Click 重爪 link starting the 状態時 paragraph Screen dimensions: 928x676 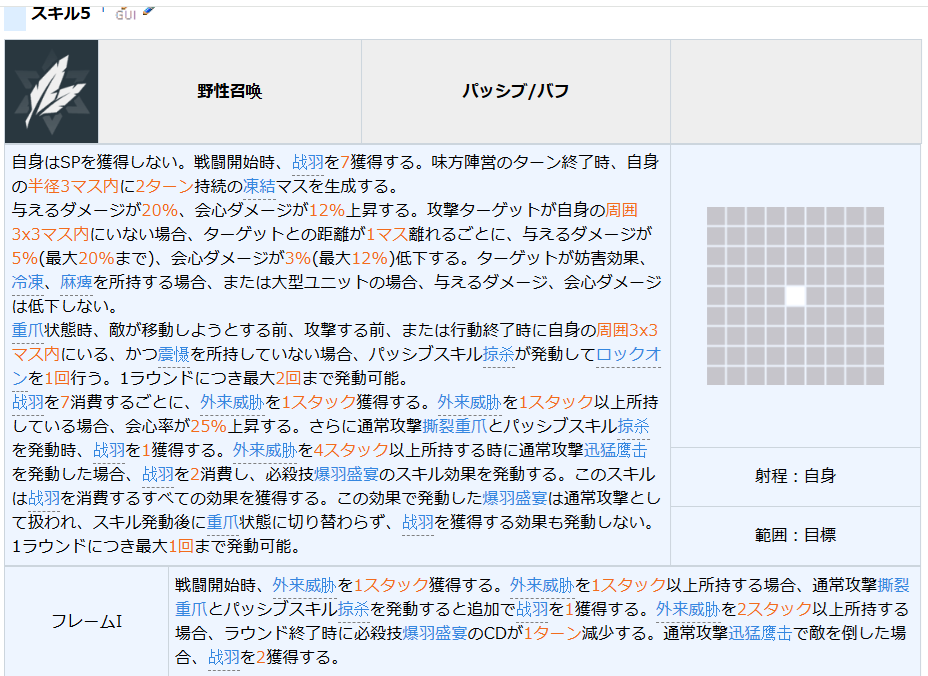coord(28,330)
